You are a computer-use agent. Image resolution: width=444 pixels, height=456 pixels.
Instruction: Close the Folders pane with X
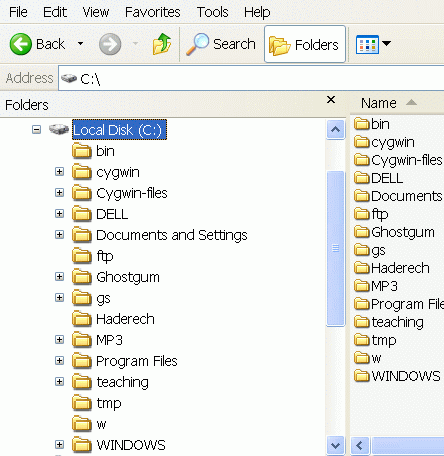[x=331, y=100]
